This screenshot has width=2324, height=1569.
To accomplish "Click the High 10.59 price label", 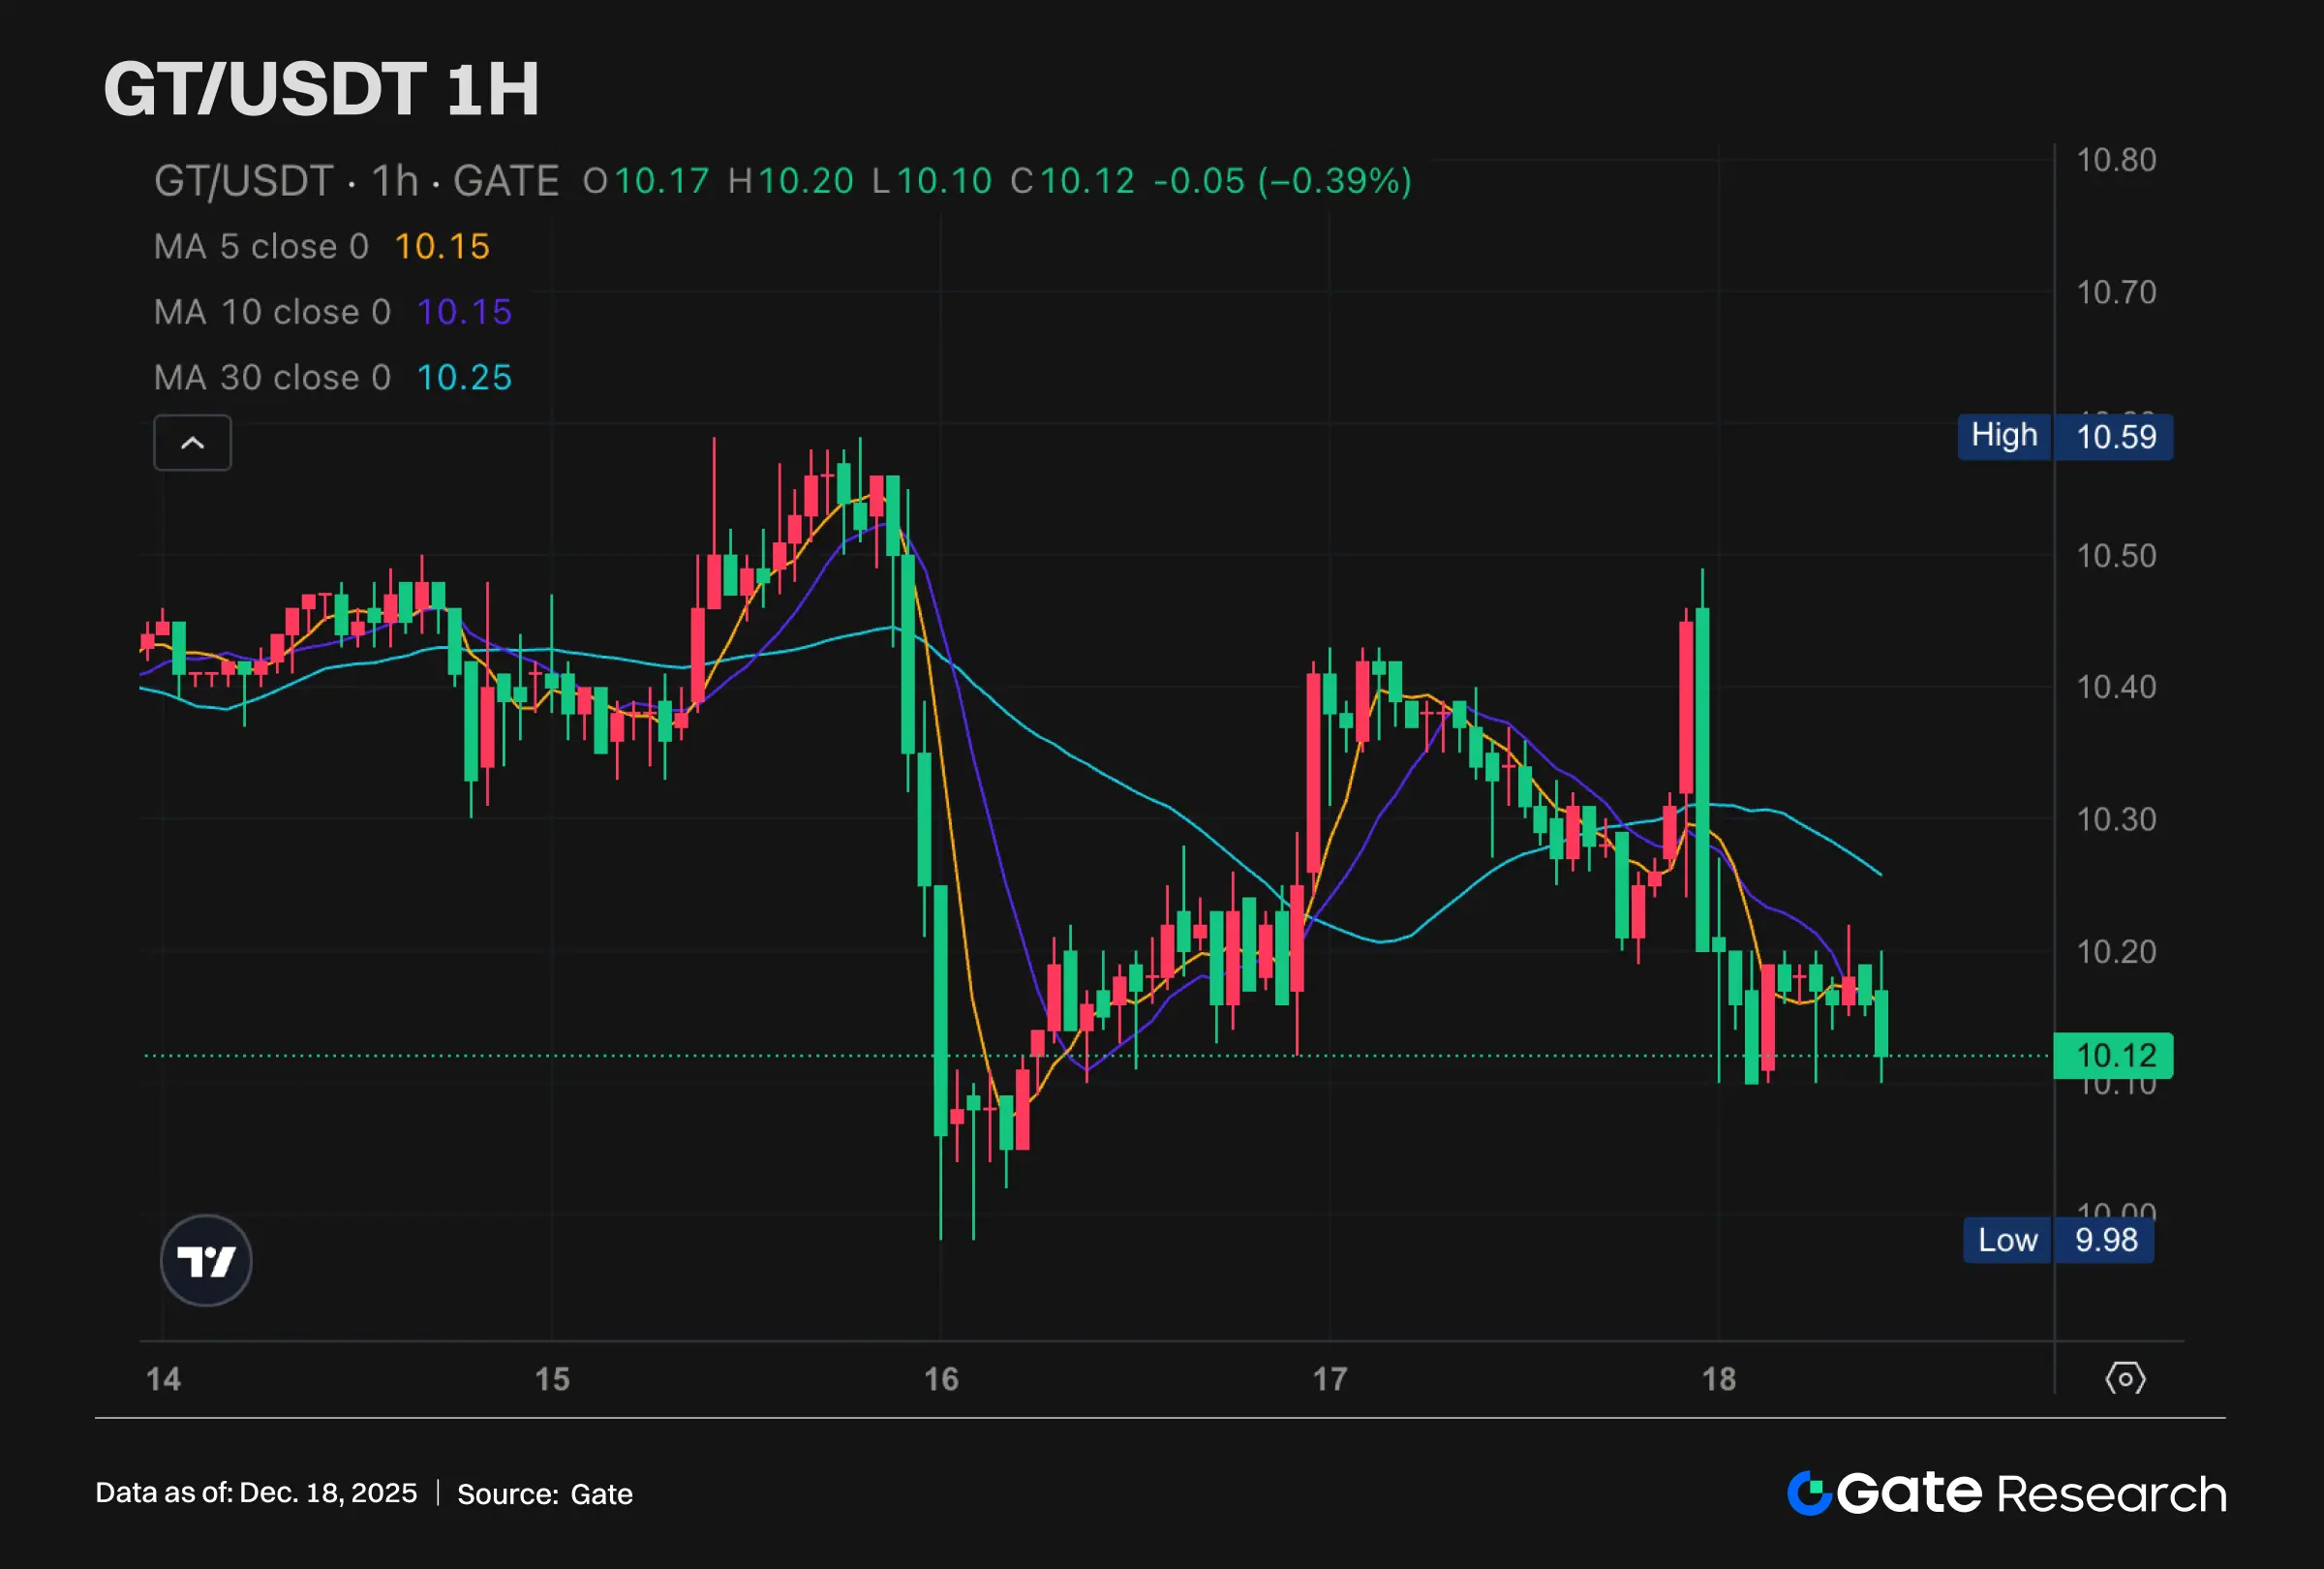I will (x=2065, y=436).
